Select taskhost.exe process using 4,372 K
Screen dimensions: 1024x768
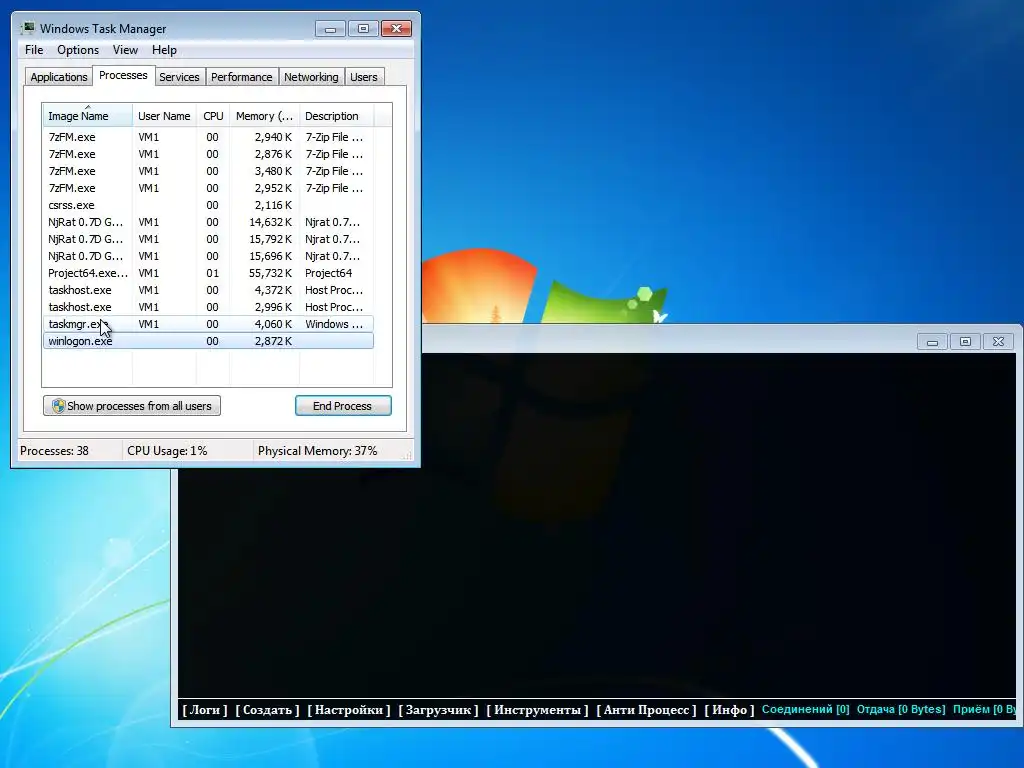(208, 290)
